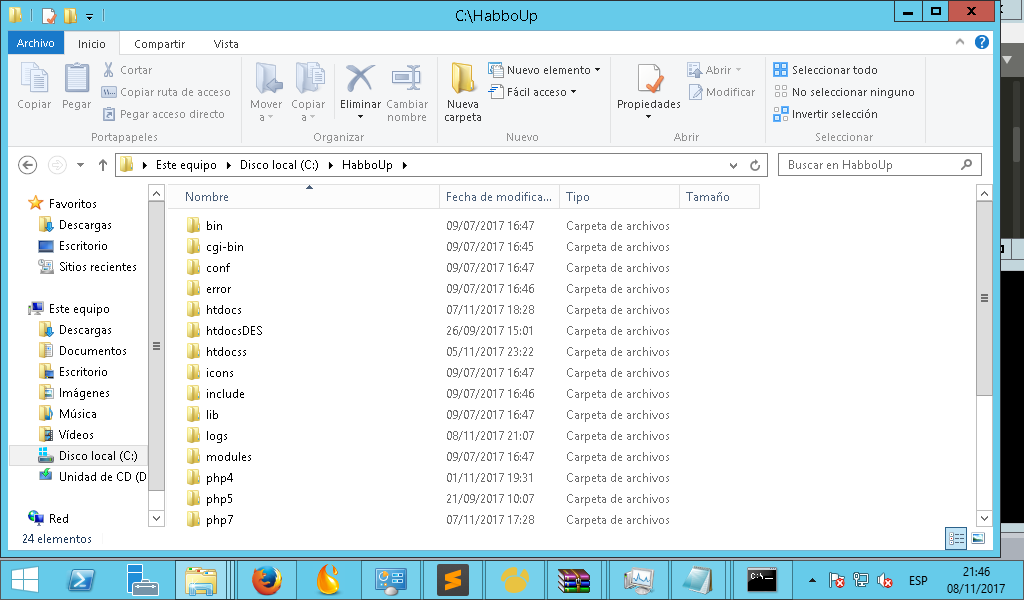Open WinRAR from the taskbar
Screen dimensions: 1024x600
coord(573,580)
